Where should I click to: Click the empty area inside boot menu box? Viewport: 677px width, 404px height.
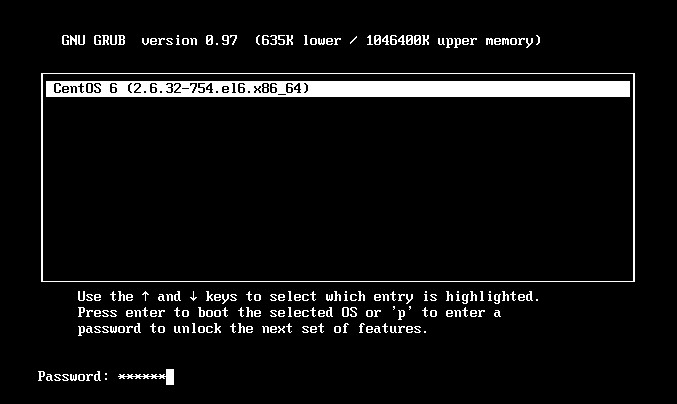[x=338, y=189]
